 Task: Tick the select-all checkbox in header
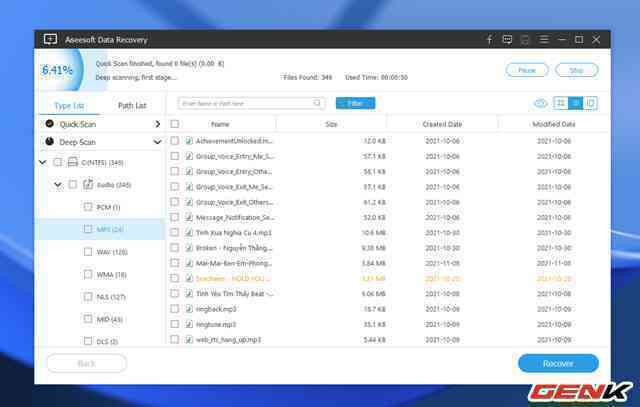click(175, 124)
